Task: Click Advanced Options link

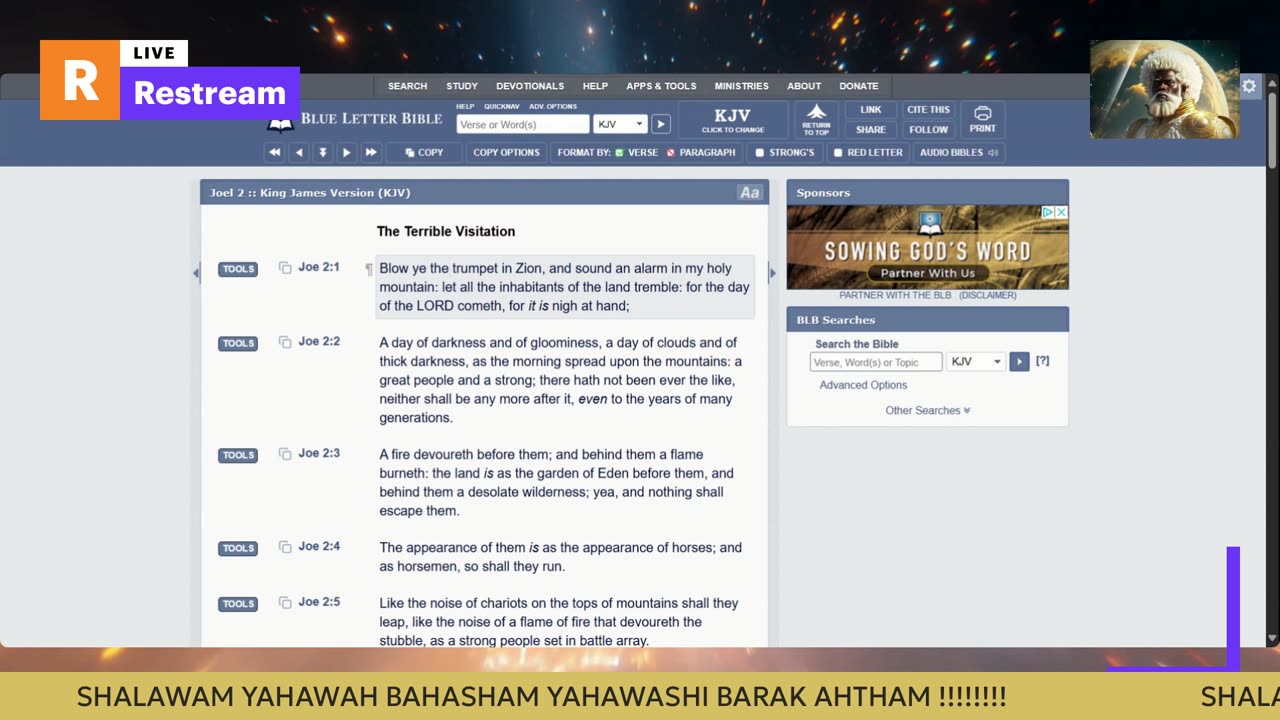Action: tap(863, 385)
